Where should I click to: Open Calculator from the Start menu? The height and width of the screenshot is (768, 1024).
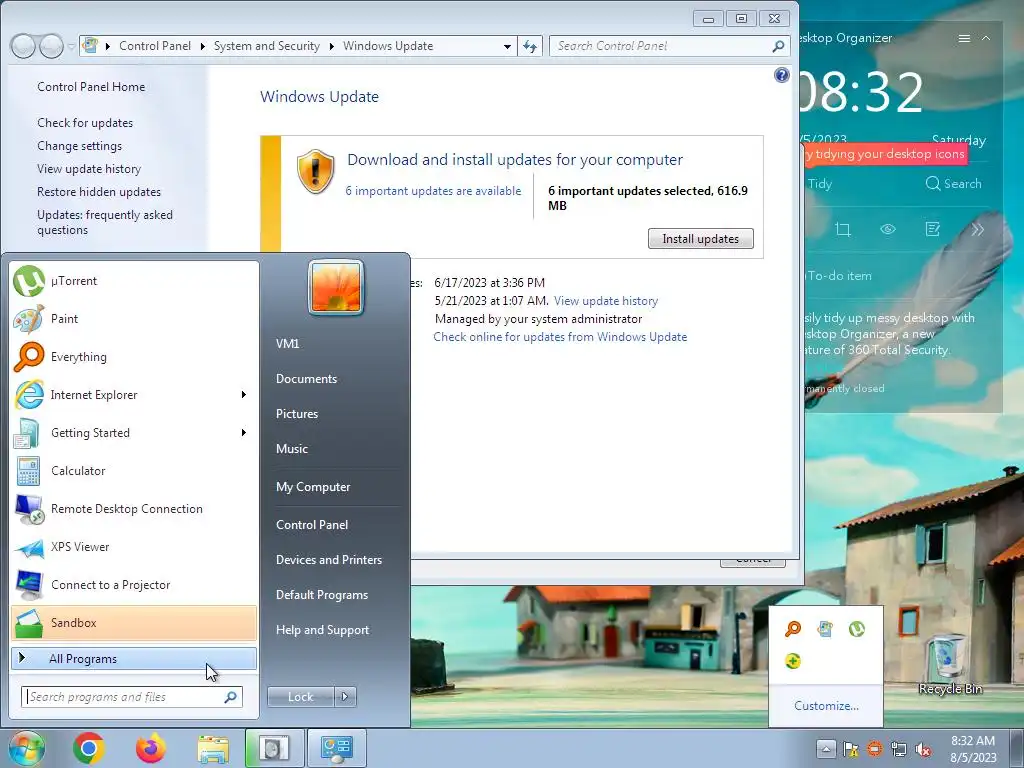pyautogui.click(x=134, y=470)
